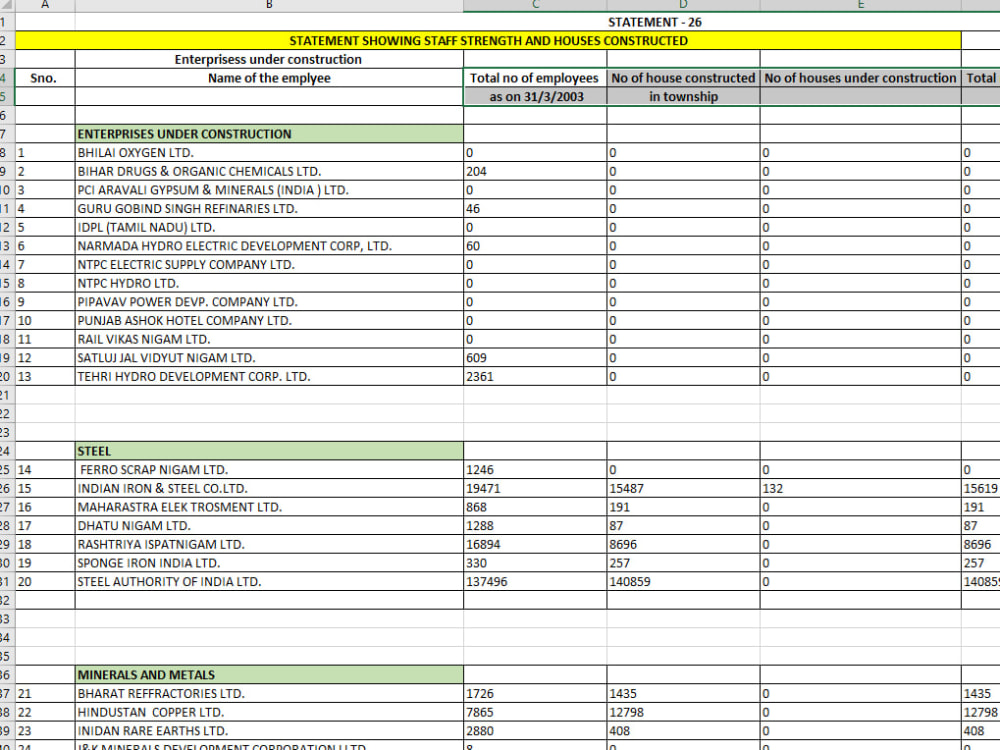Select 'PUNJAB ASHOK HOTEL COMPANY LTD.' cell

[x=269, y=320]
